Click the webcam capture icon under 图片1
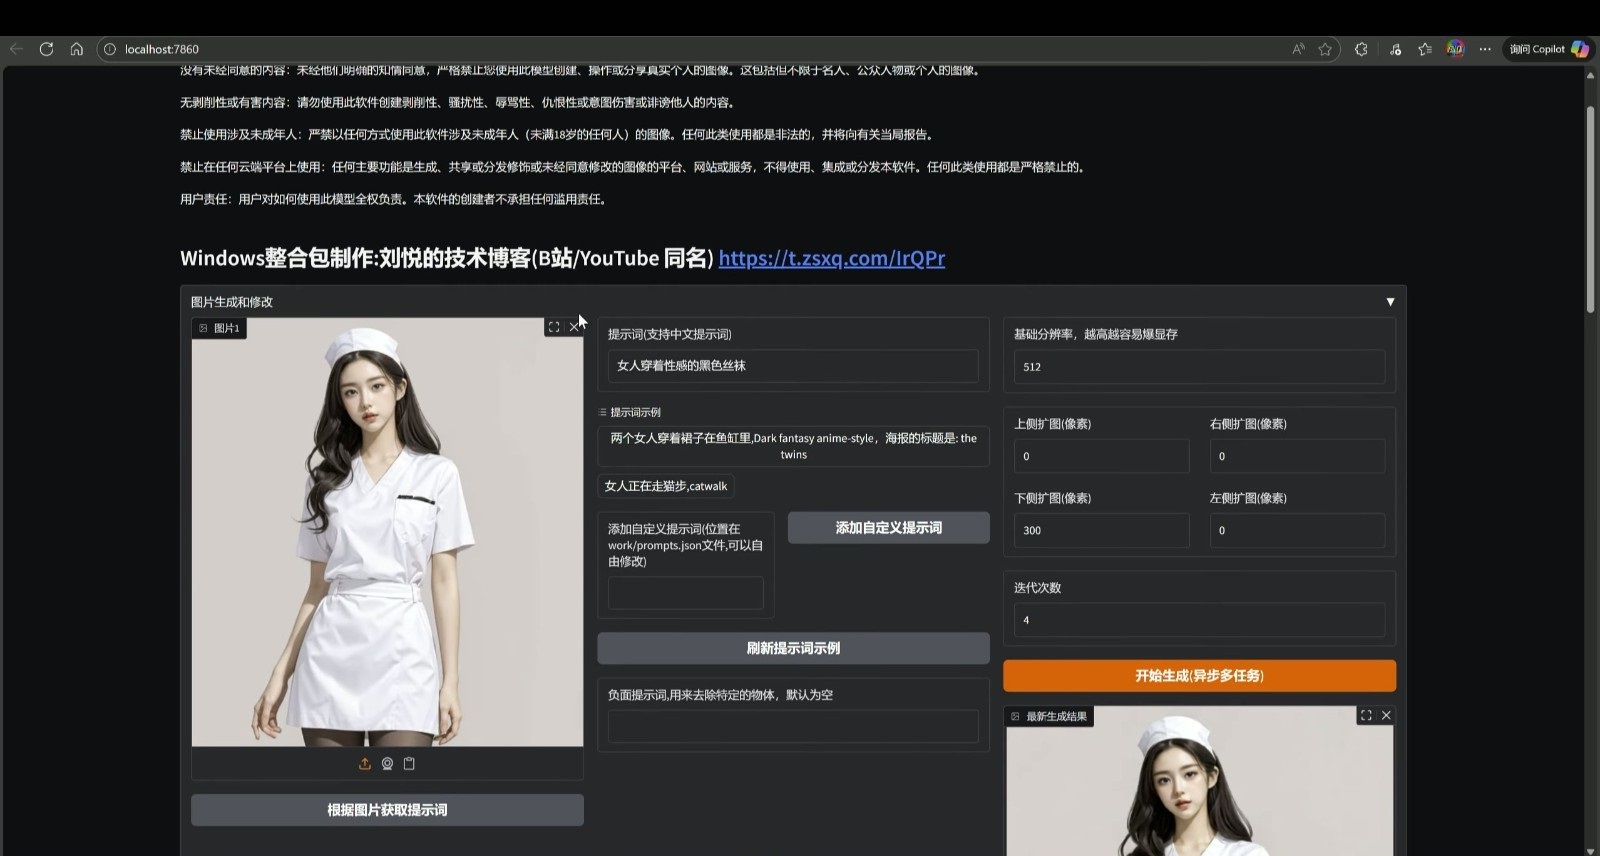The width and height of the screenshot is (1600, 856). 387,764
